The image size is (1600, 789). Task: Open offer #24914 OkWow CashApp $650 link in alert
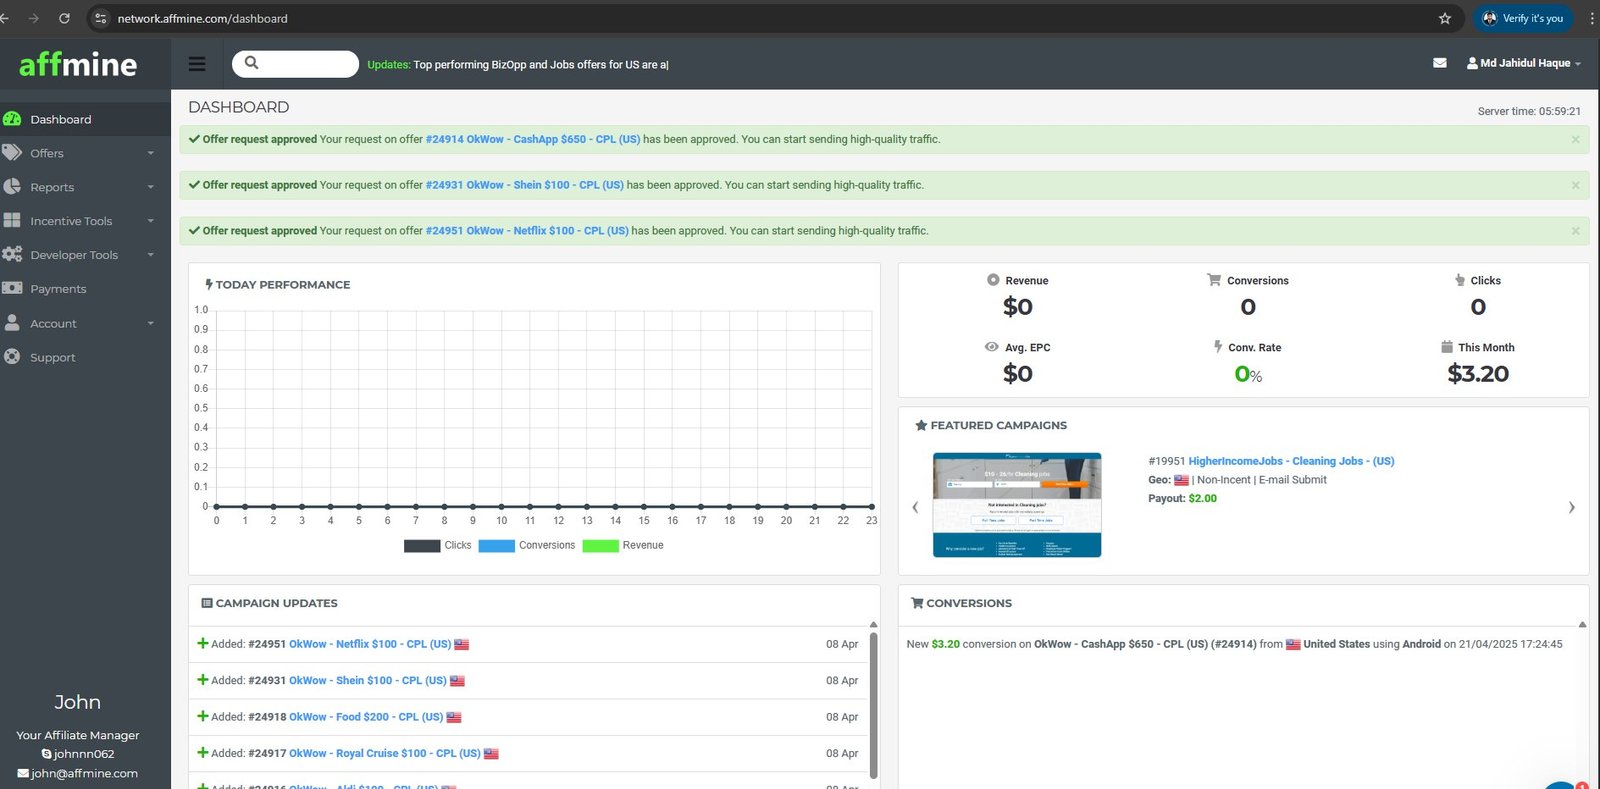[533, 139]
